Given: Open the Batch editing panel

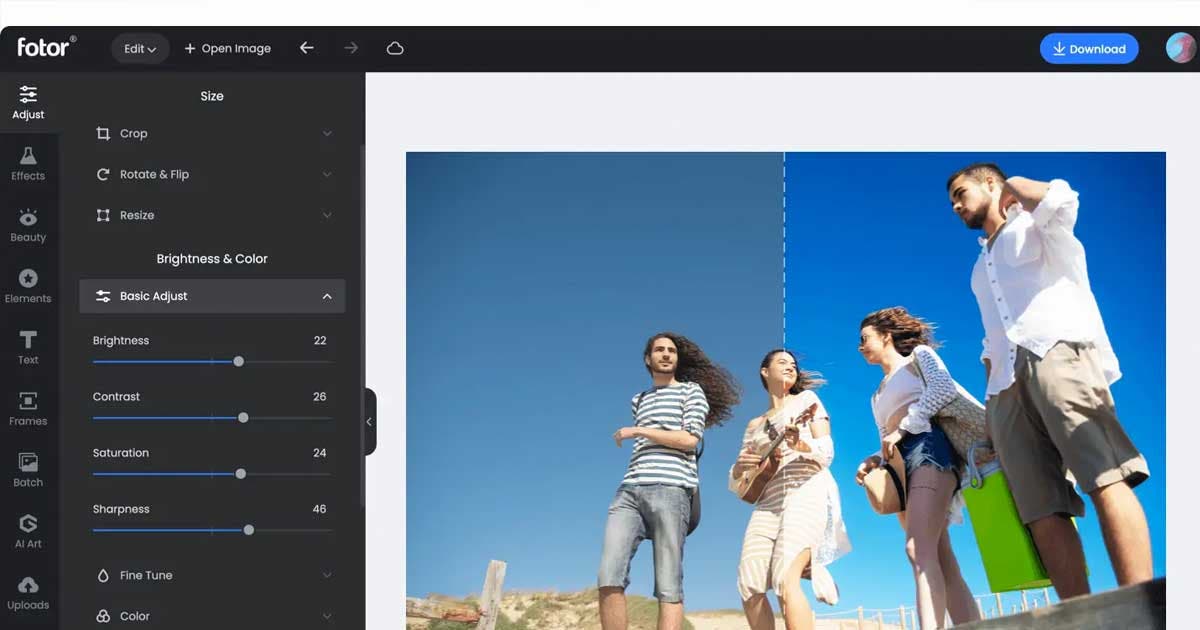Looking at the screenshot, I should pyautogui.click(x=28, y=470).
